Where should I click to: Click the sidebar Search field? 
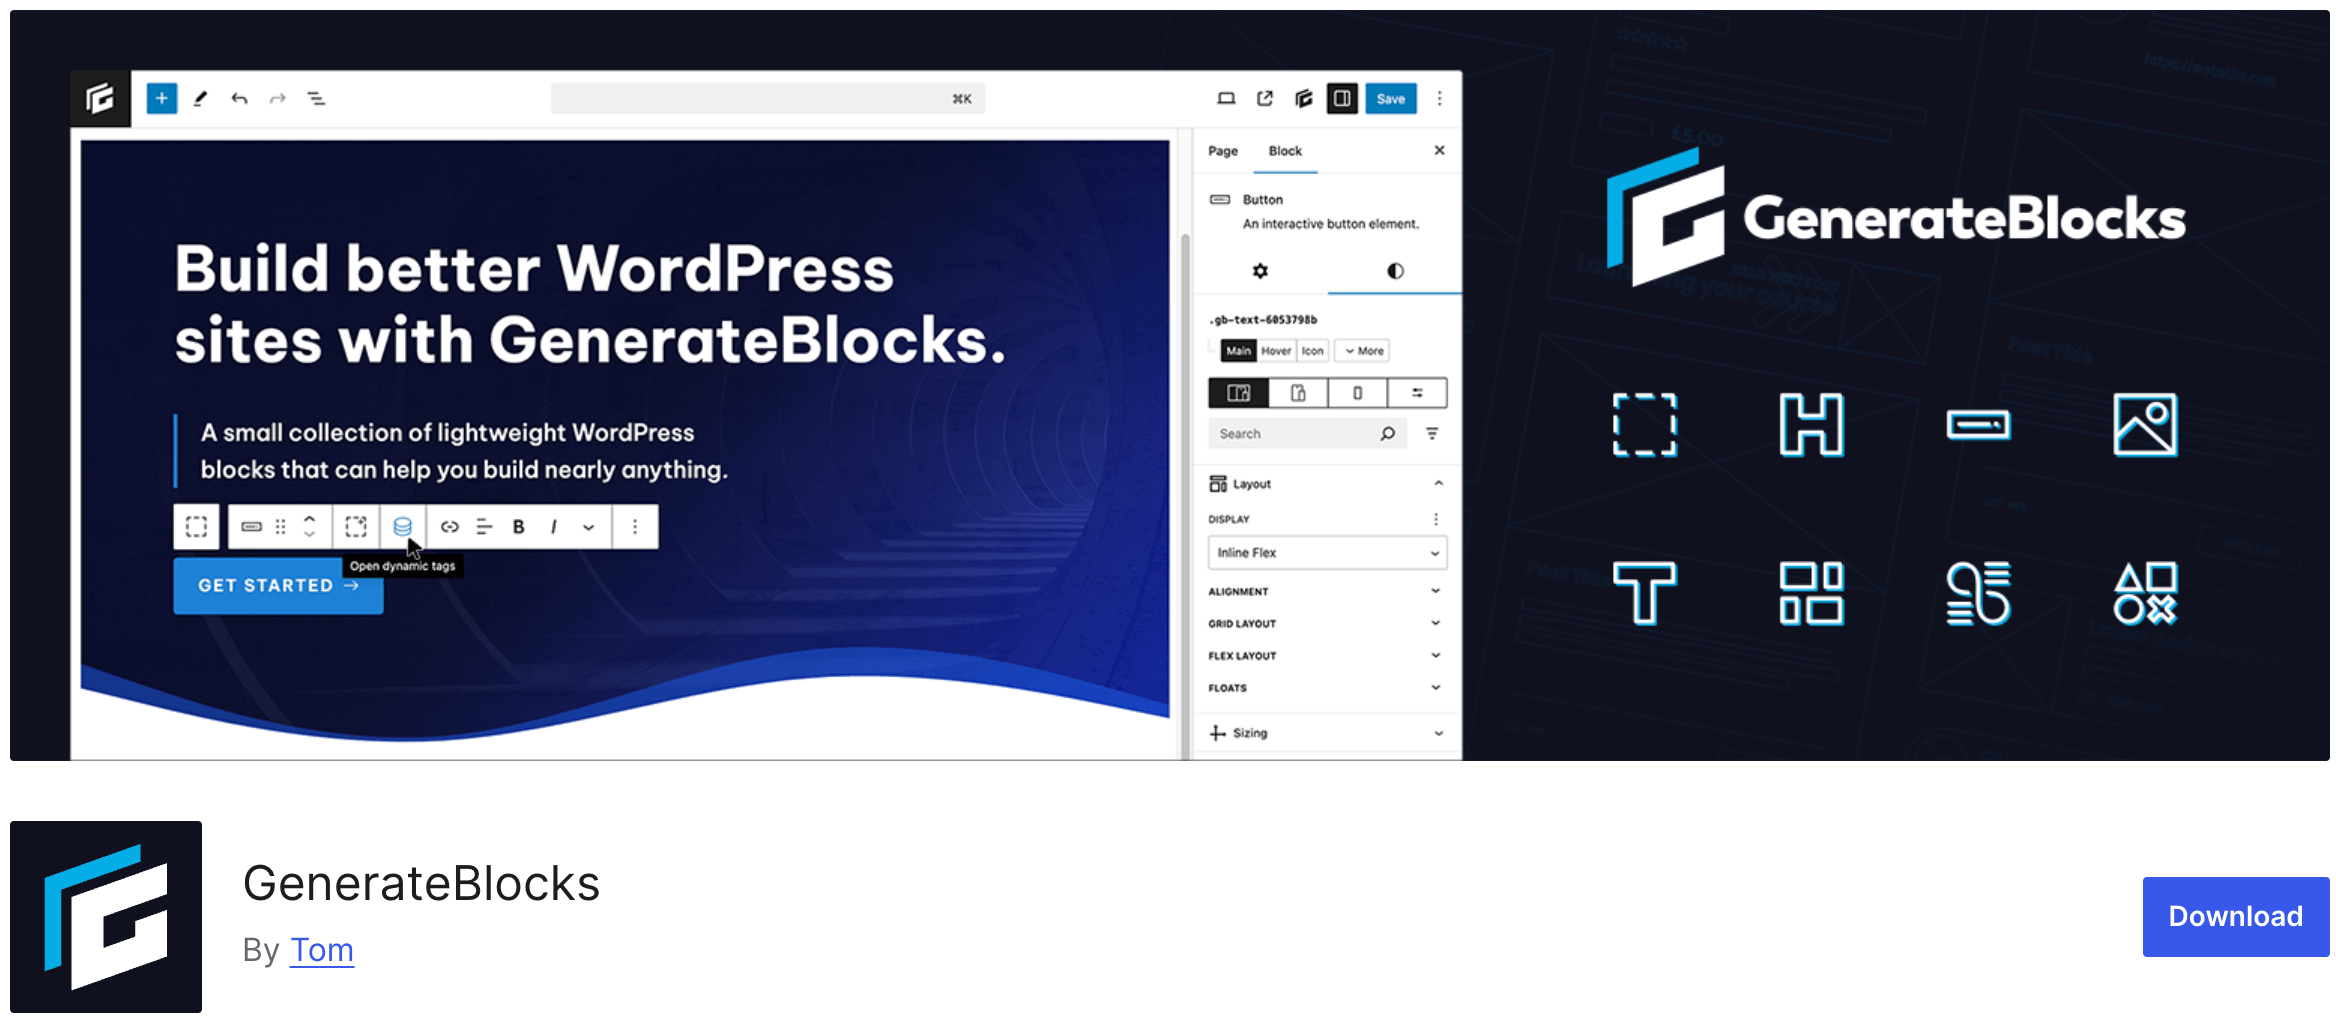[x=1306, y=433]
